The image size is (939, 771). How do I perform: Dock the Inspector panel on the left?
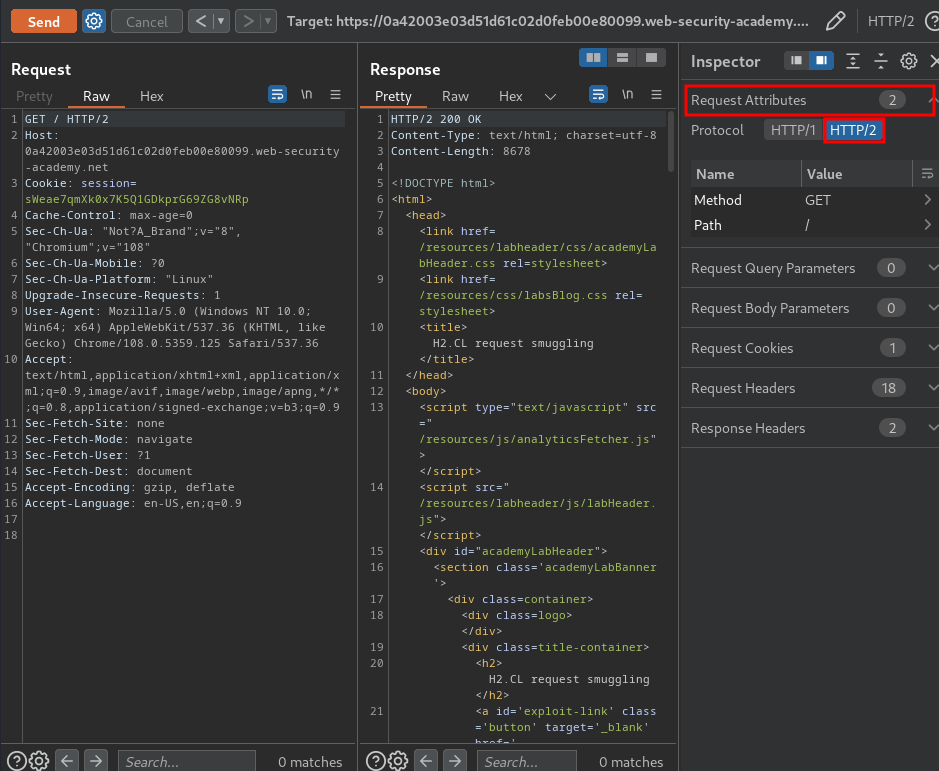[x=796, y=61]
